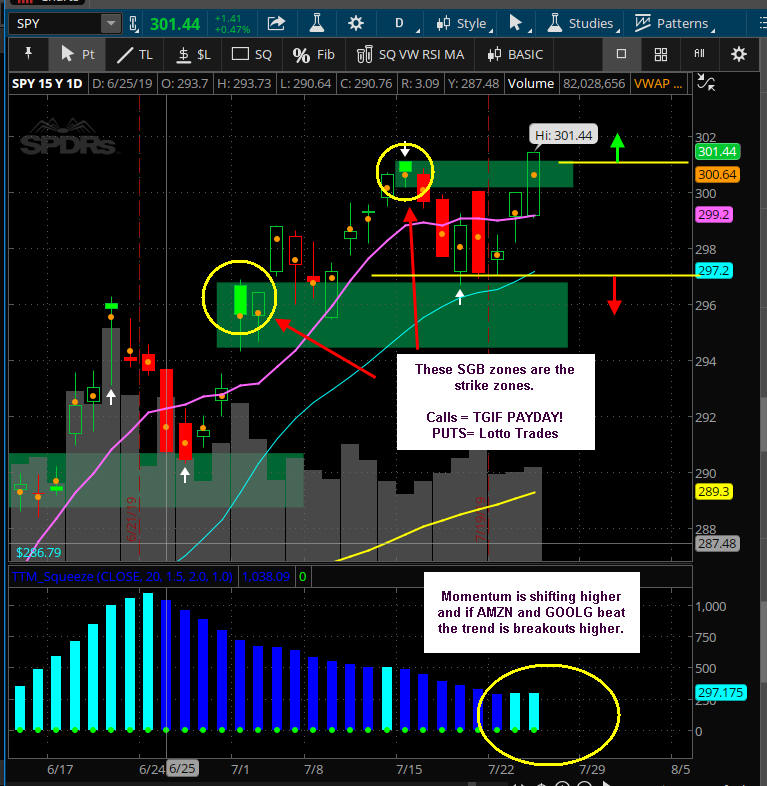Click the SPY symbol input field
767x786 pixels.
(x=55, y=24)
